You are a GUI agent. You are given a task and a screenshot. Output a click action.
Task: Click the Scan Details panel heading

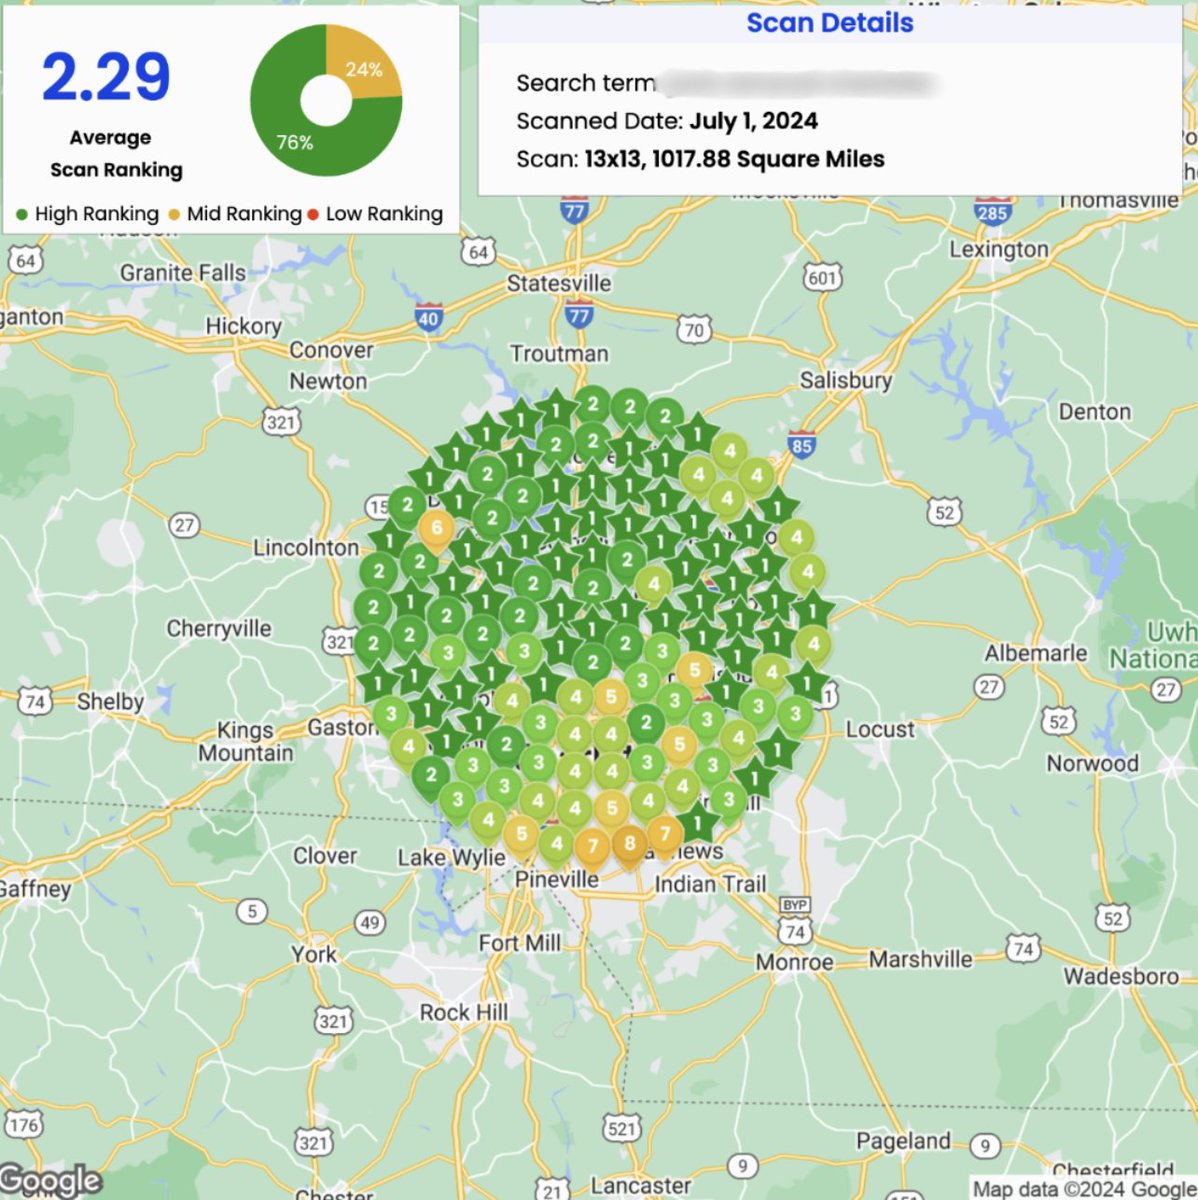pyautogui.click(x=830, y=23)
